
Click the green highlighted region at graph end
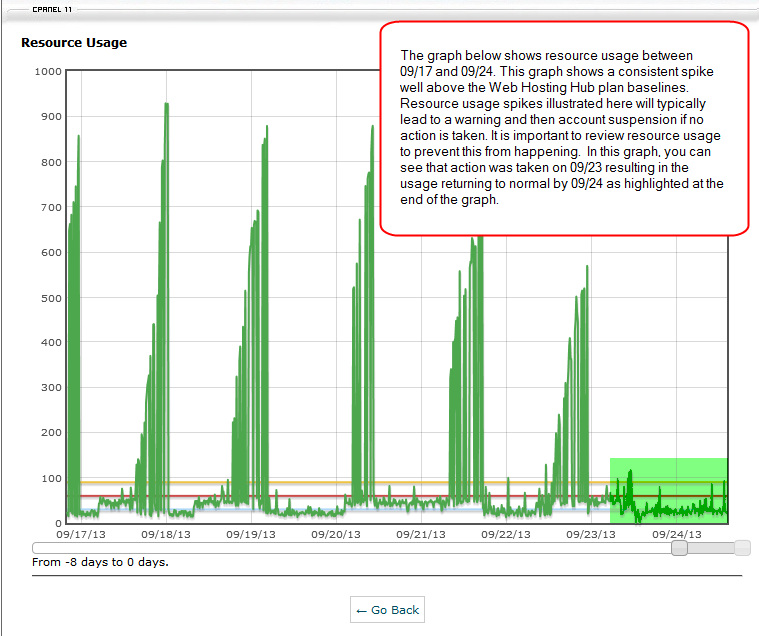tap(668, 490)
